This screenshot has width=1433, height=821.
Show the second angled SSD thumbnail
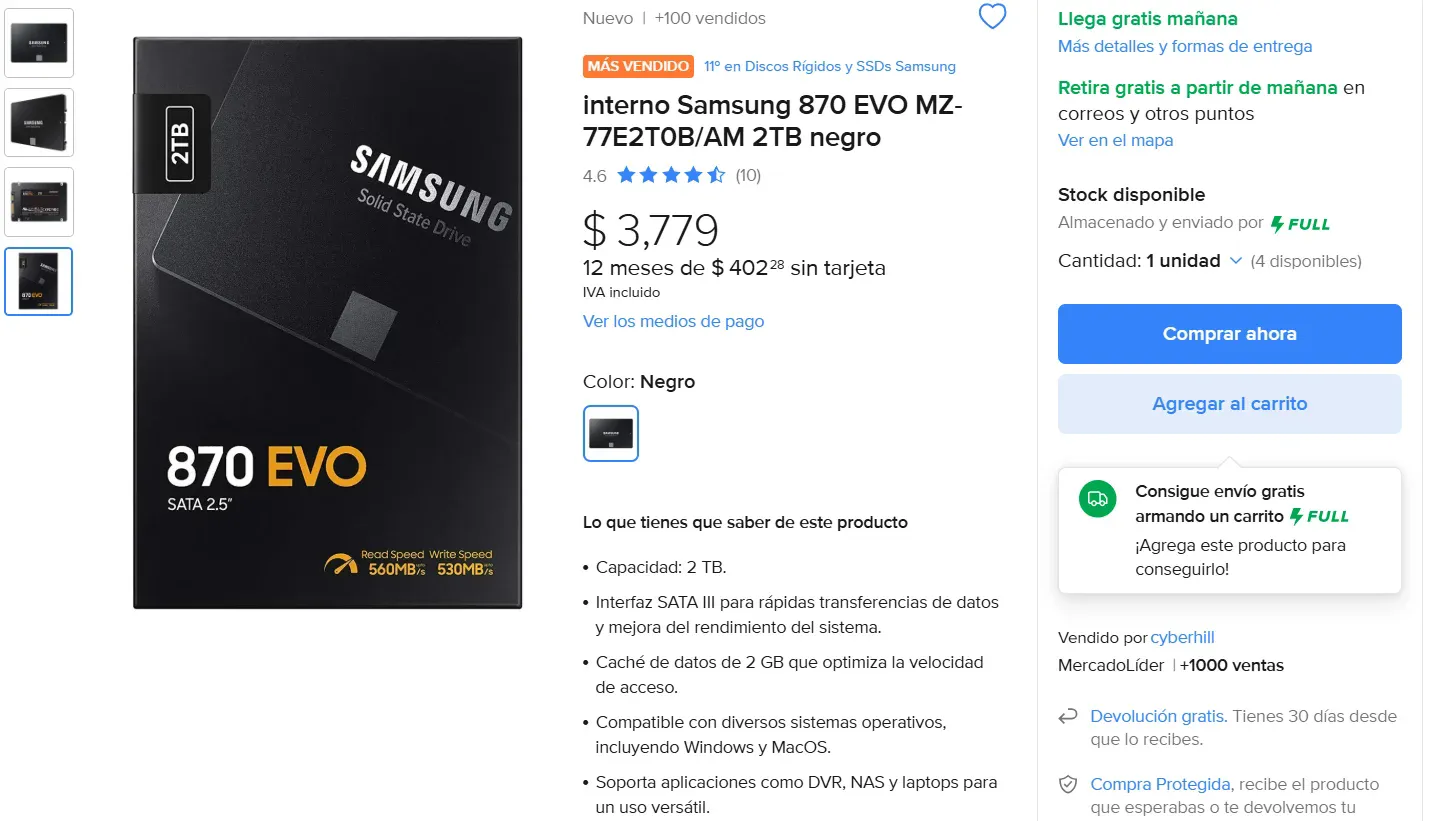coord(39,123)
